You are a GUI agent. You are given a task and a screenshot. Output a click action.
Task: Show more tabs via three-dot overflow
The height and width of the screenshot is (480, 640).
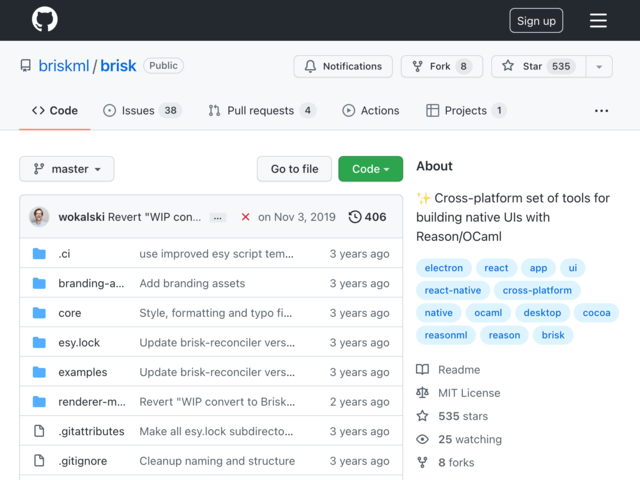click(x=601, y=111)
